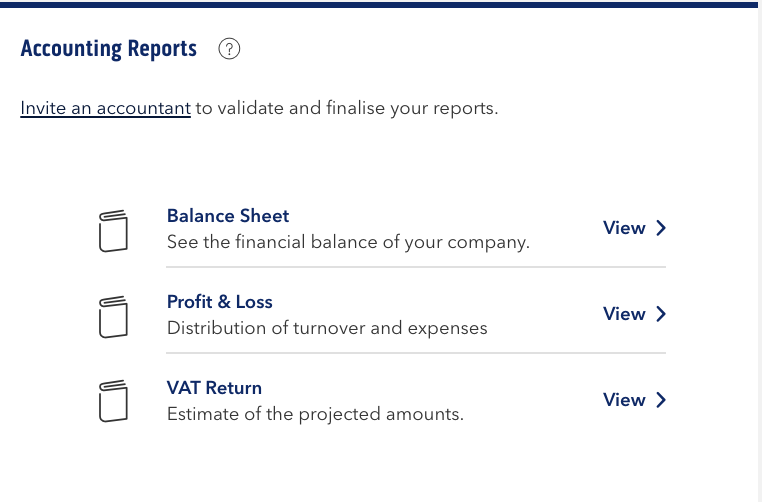Open the VAT Return report title
Screen dimensions: 762x502
[214, 388]
